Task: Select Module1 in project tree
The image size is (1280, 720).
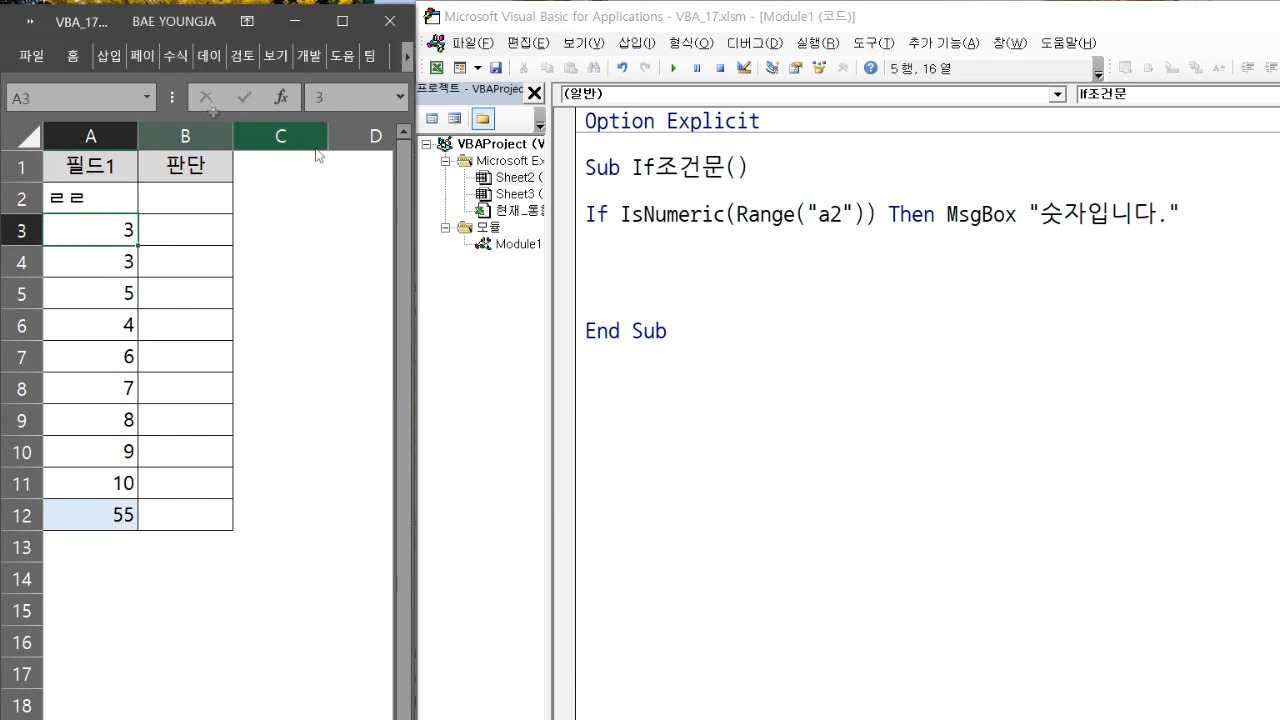Action: pyautogui.click(x=509, y=244)
